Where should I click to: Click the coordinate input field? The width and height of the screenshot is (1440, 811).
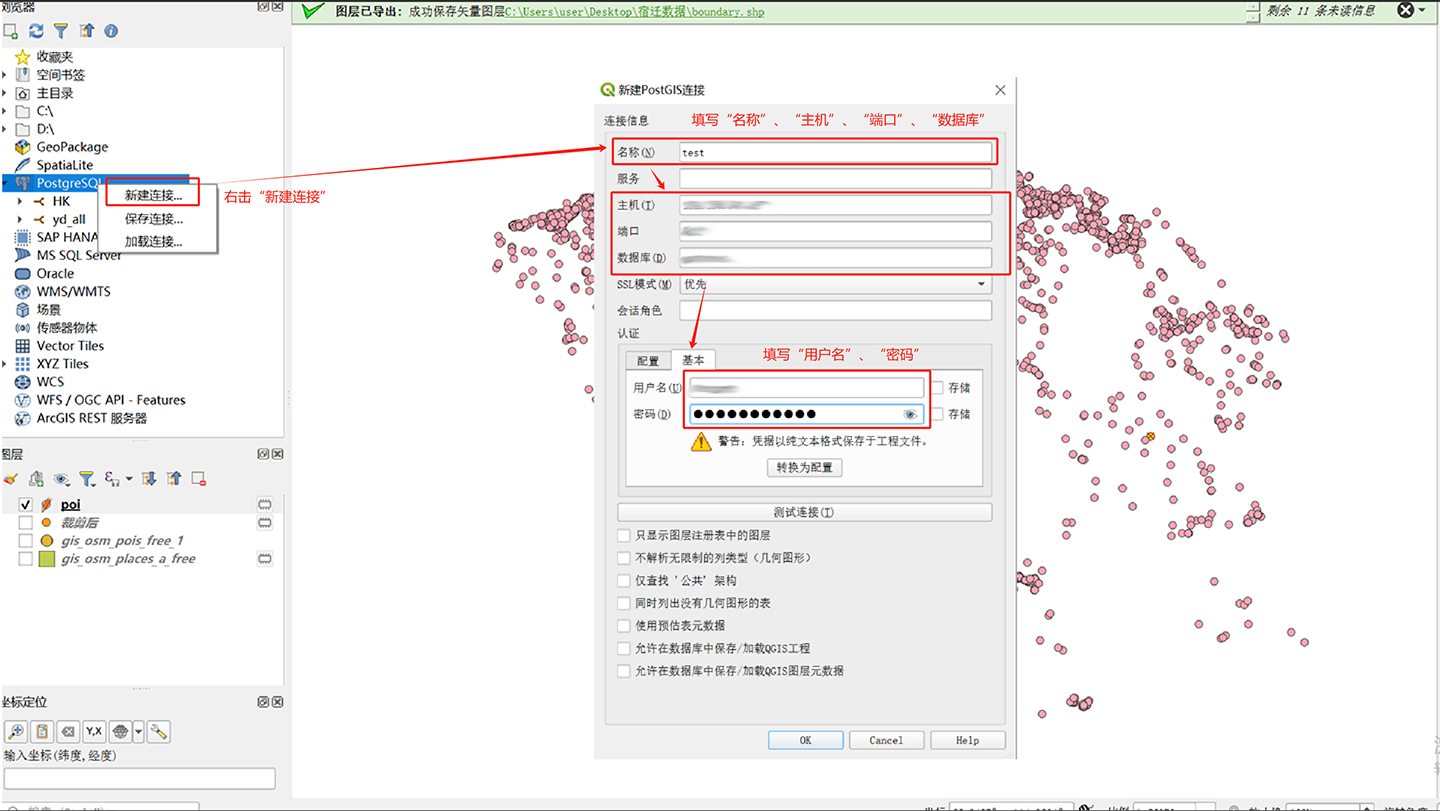click(140, 778)
